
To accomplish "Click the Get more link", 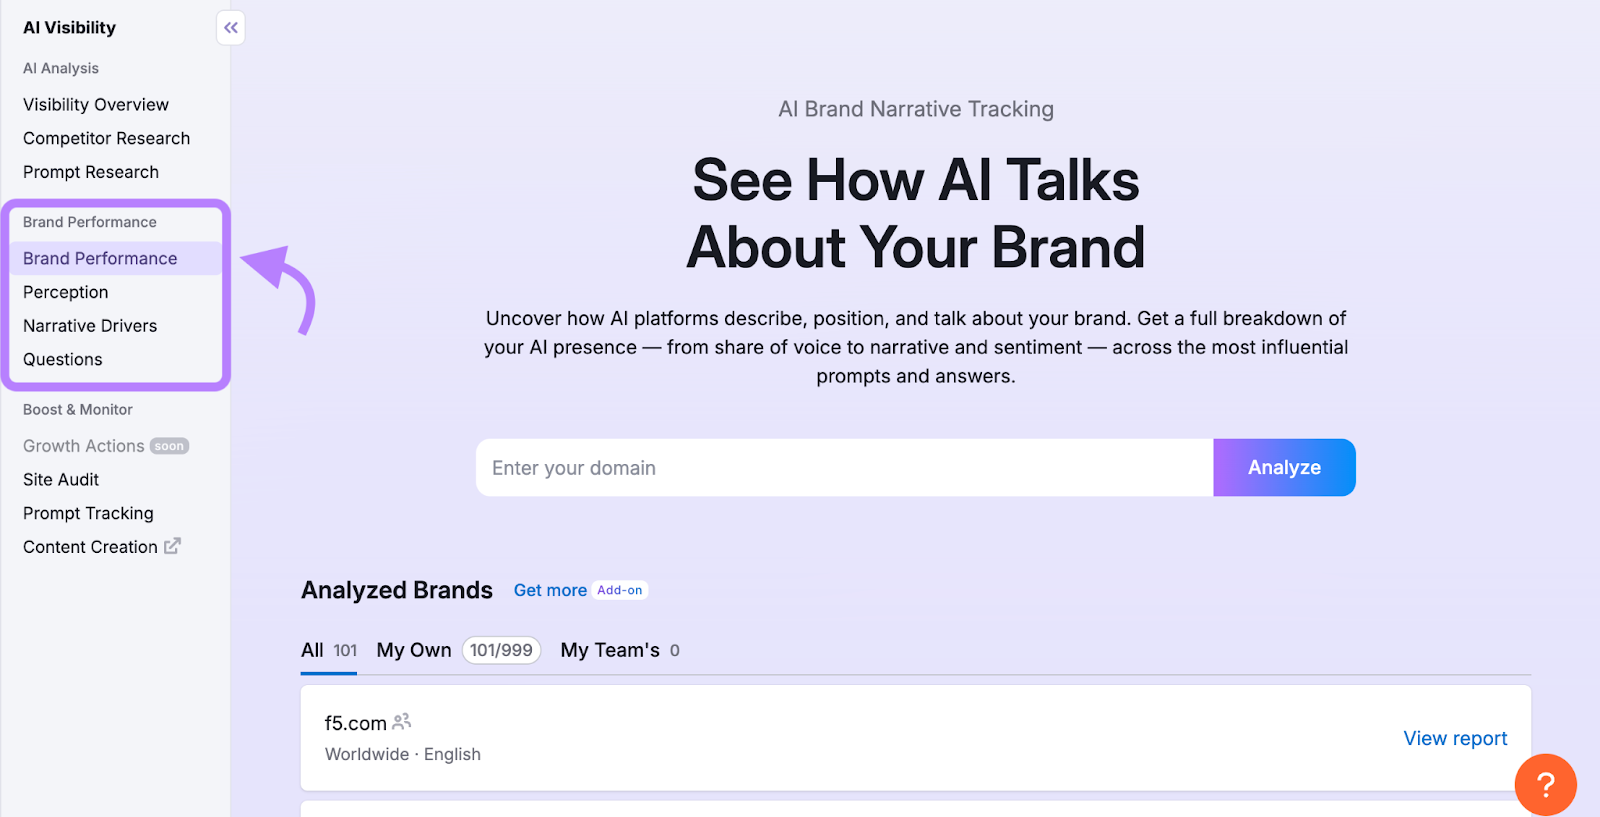I will click(550, 590).
